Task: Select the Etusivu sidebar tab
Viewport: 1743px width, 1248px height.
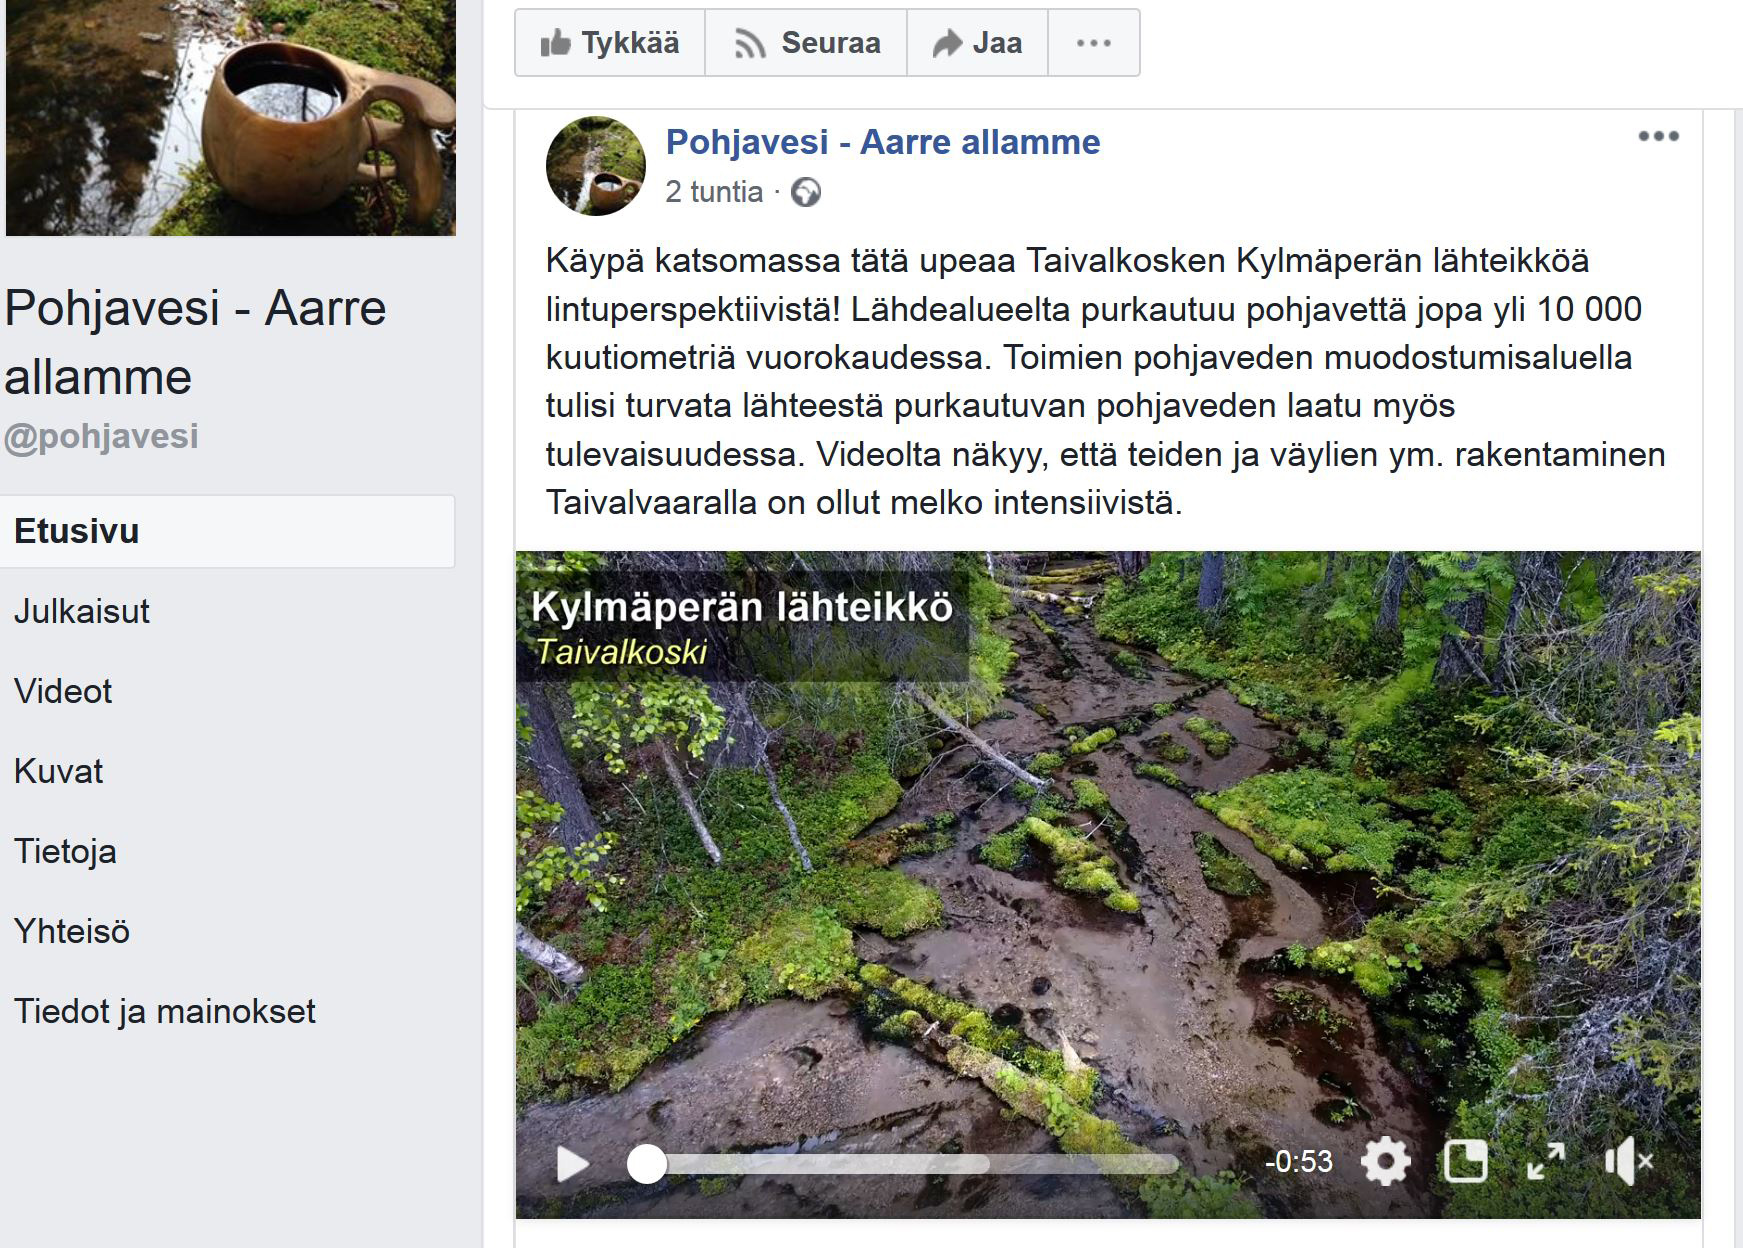Action: (x=227, y=531)
